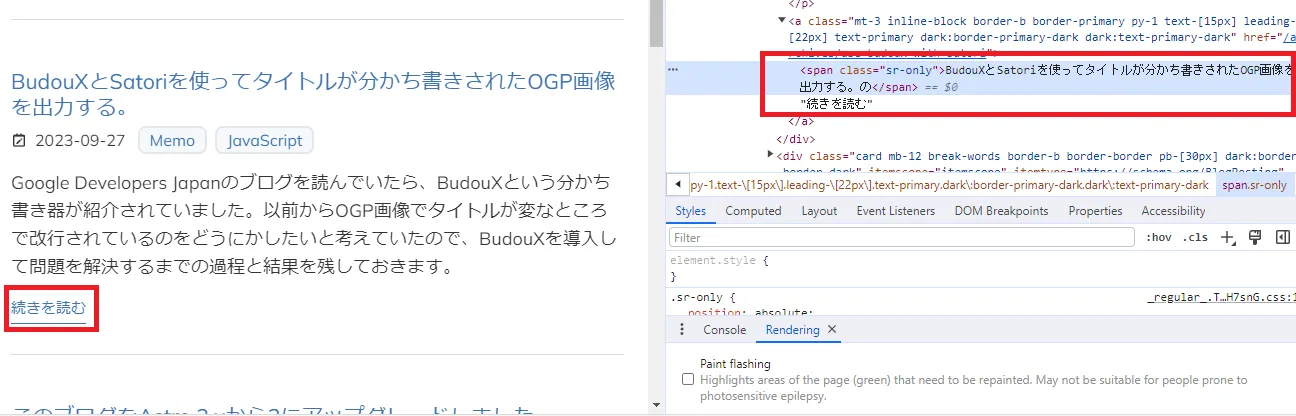
Task: Focus the Styles Filter input field
Action: click(901, 238)
